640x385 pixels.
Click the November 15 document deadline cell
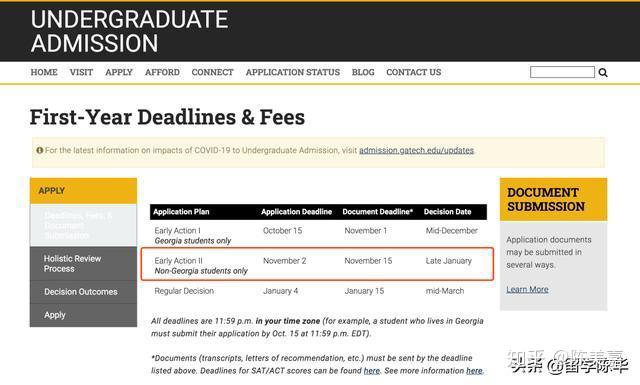click(x=368, y=261)
